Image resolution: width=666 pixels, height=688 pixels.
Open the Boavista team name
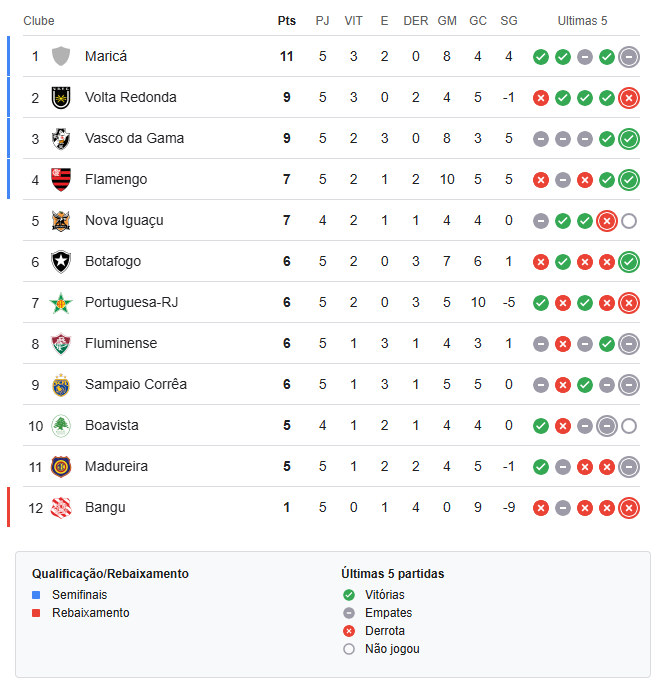111,425
